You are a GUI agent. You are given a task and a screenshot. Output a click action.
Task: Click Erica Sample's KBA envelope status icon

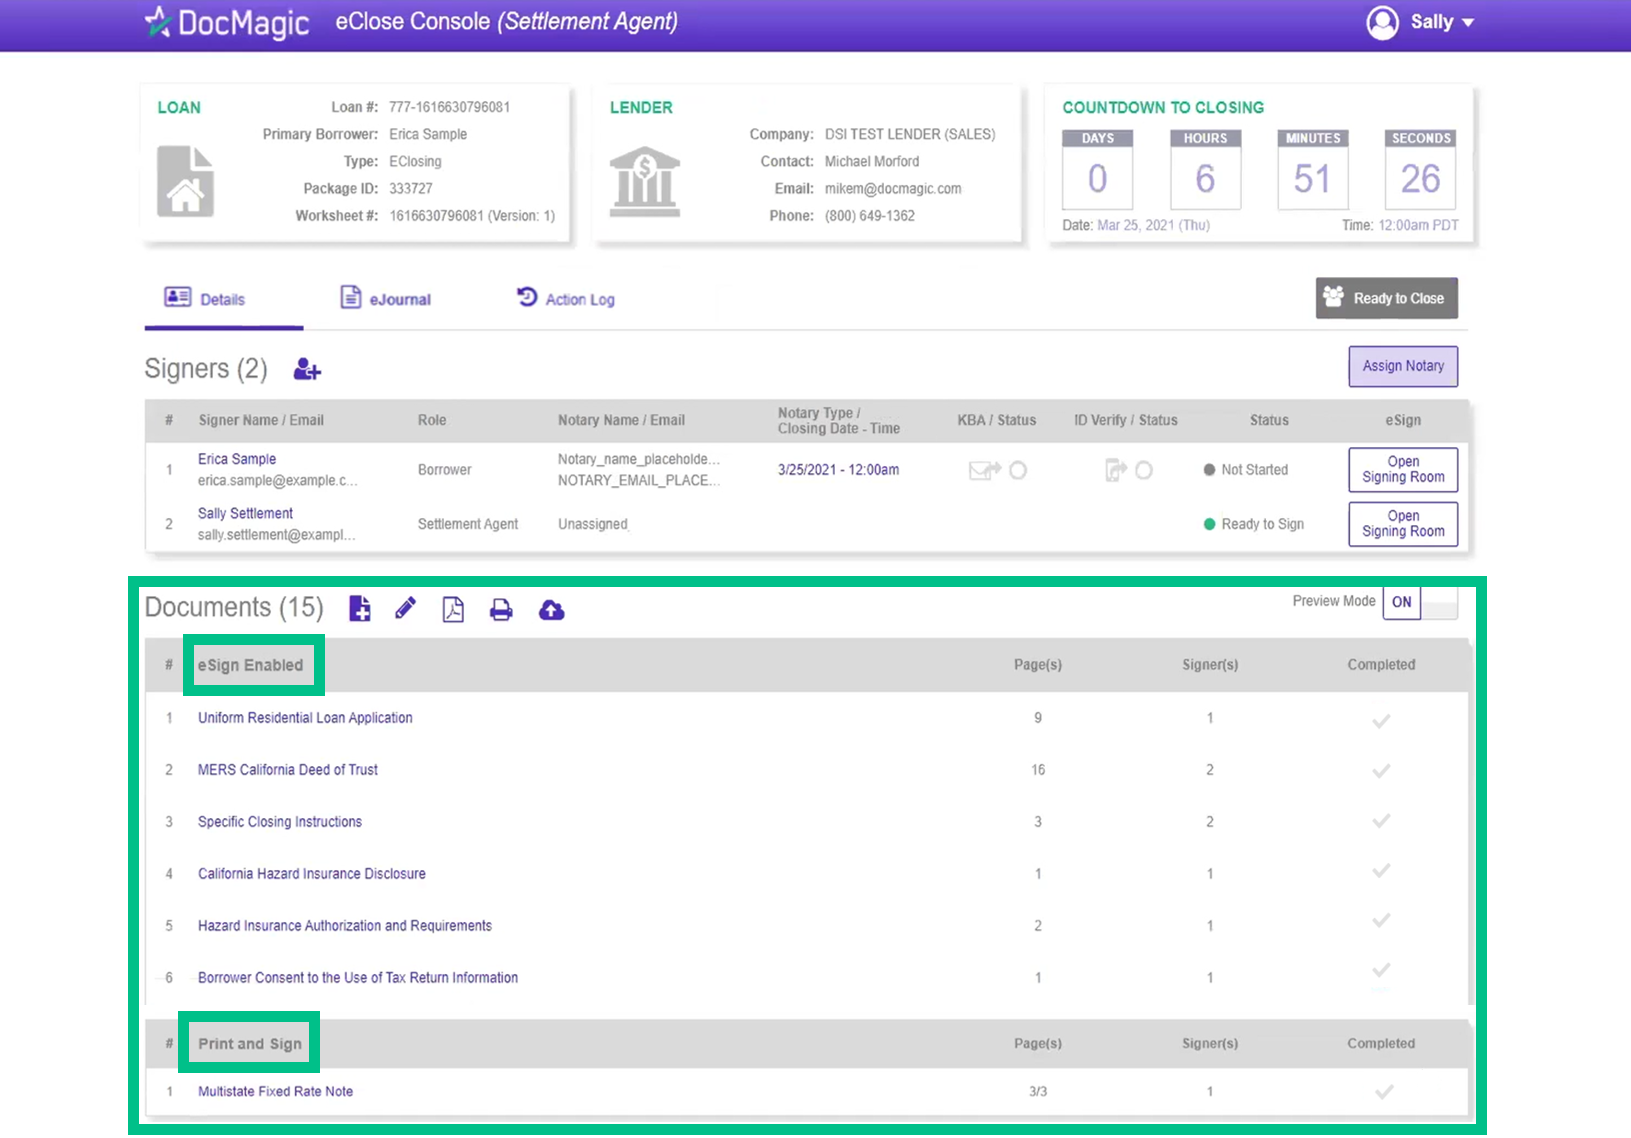coord(985,470)
